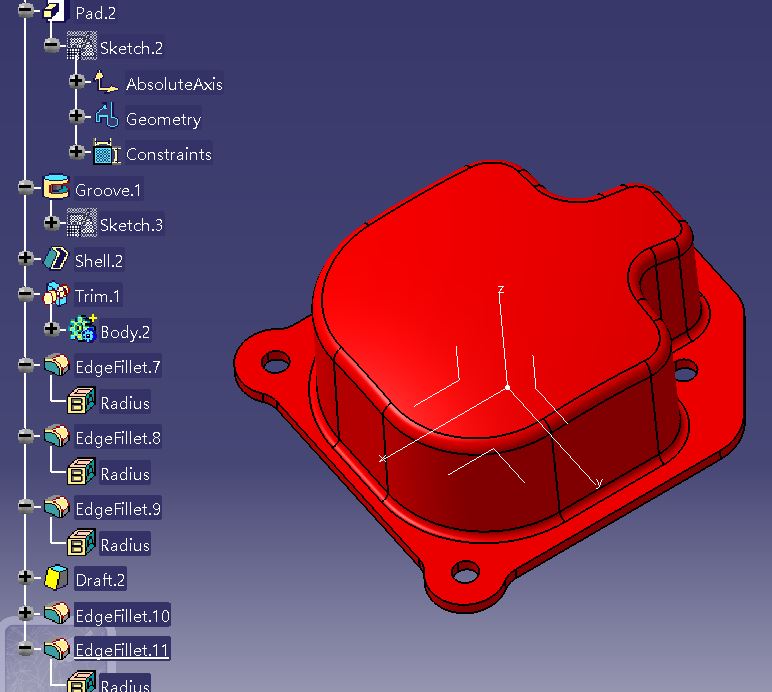Expand the Constraints node
The width and height of the screenshot is (772, 692).
(x=76, y=151)
